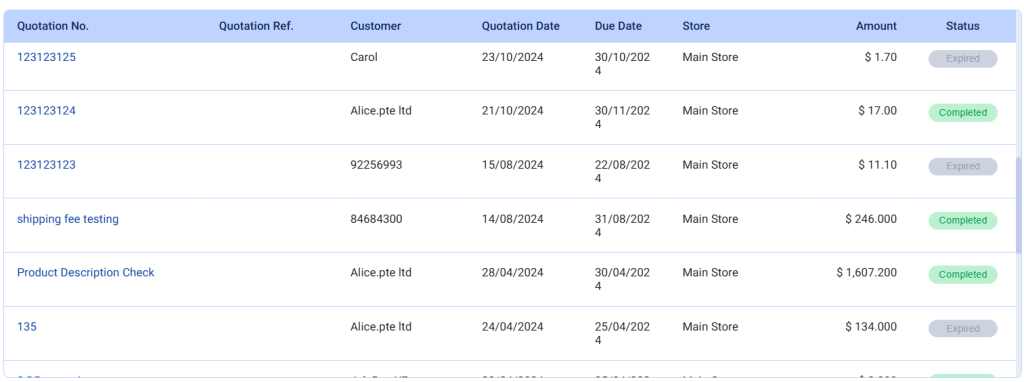Open the shipping fee testing quotation
Viewport: 1024px width, 382px height.
68,219
